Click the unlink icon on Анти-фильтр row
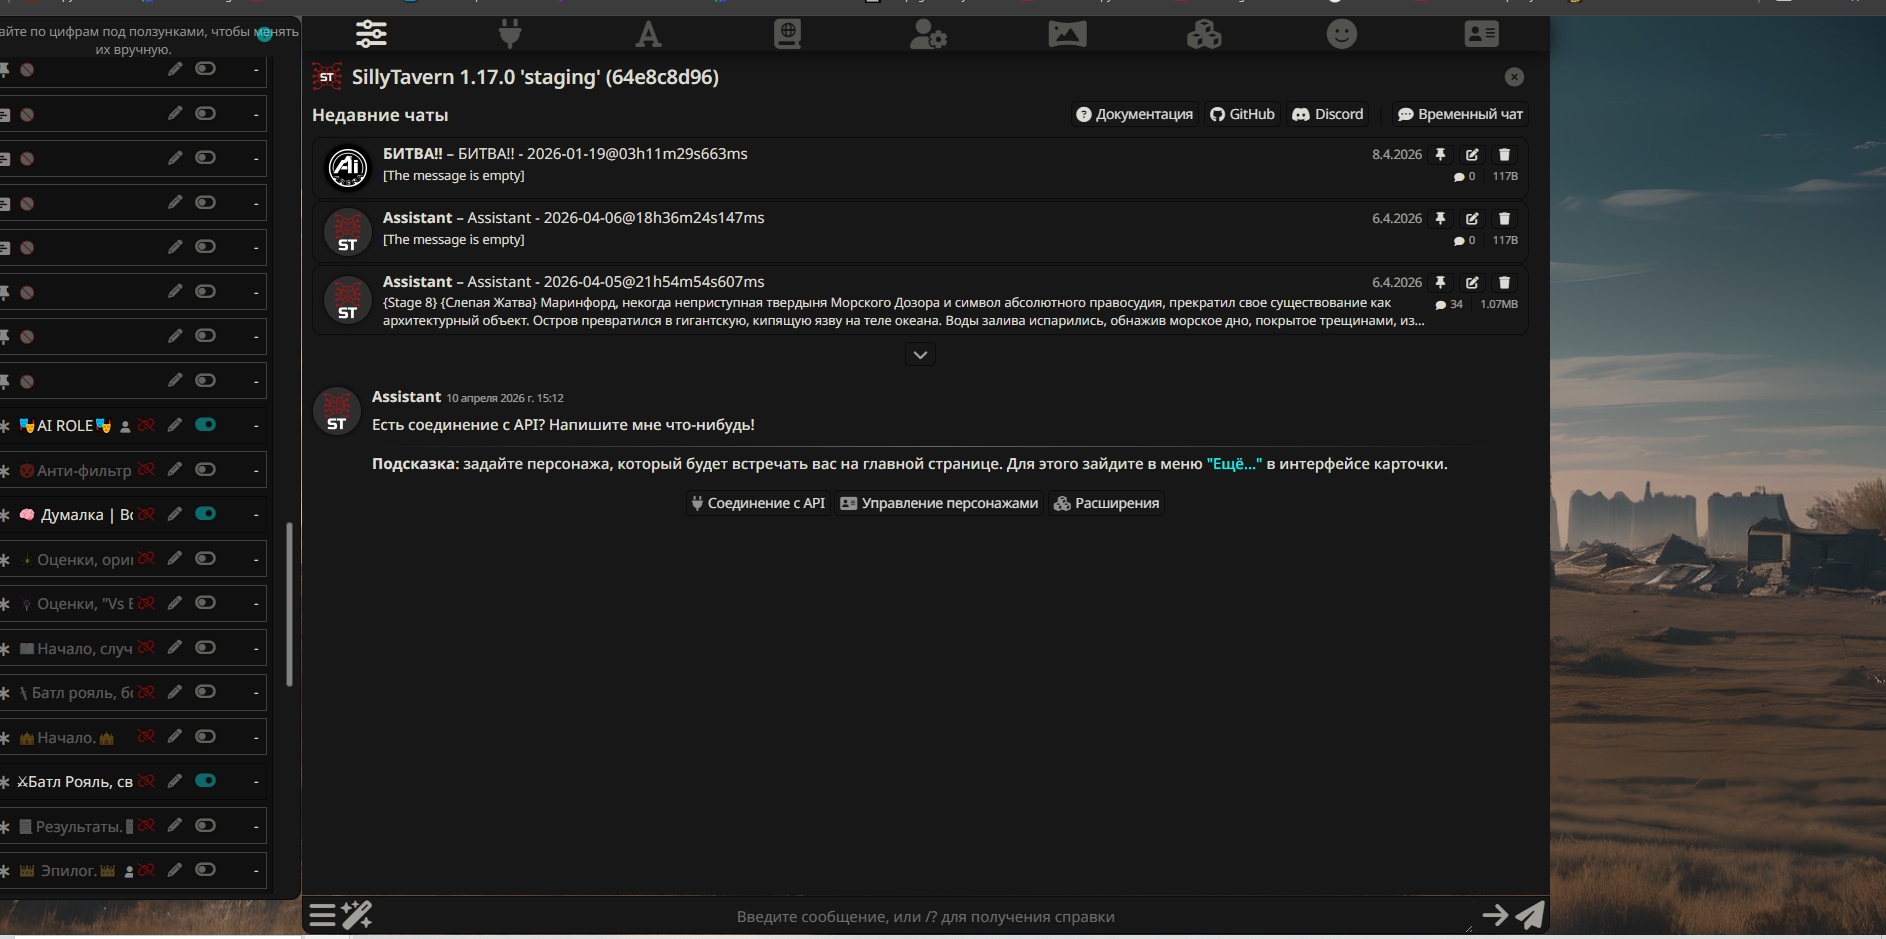The height and width of the screenshot is (939, 1886). (x=146, y=469)
